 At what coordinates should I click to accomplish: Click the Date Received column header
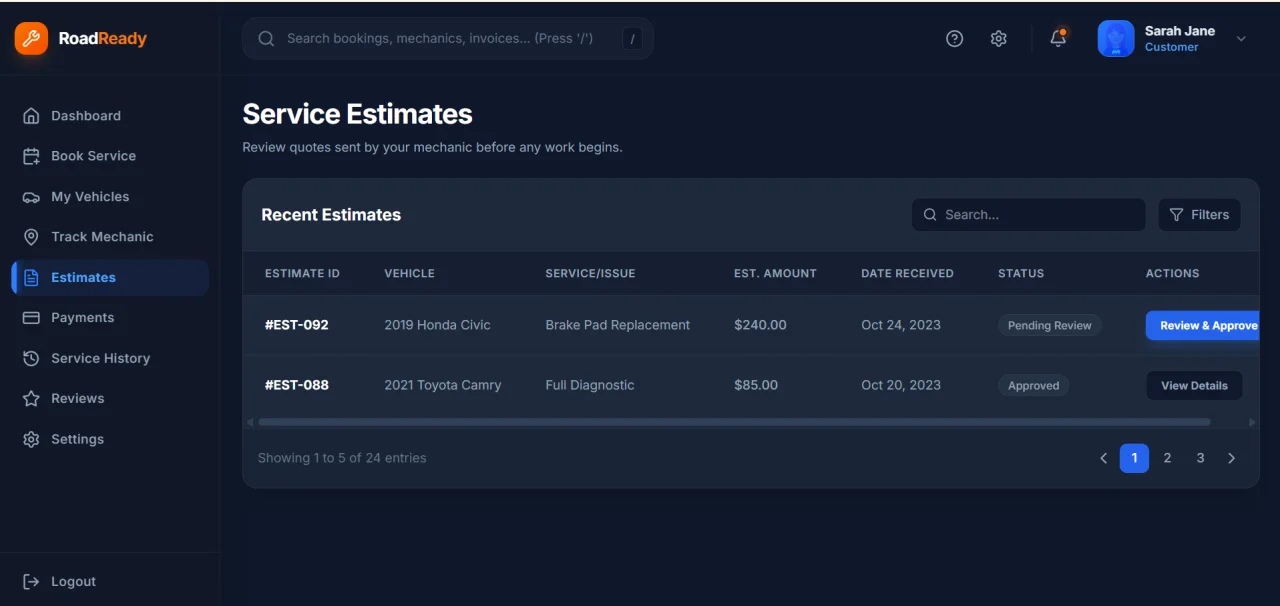coord(907,273)
